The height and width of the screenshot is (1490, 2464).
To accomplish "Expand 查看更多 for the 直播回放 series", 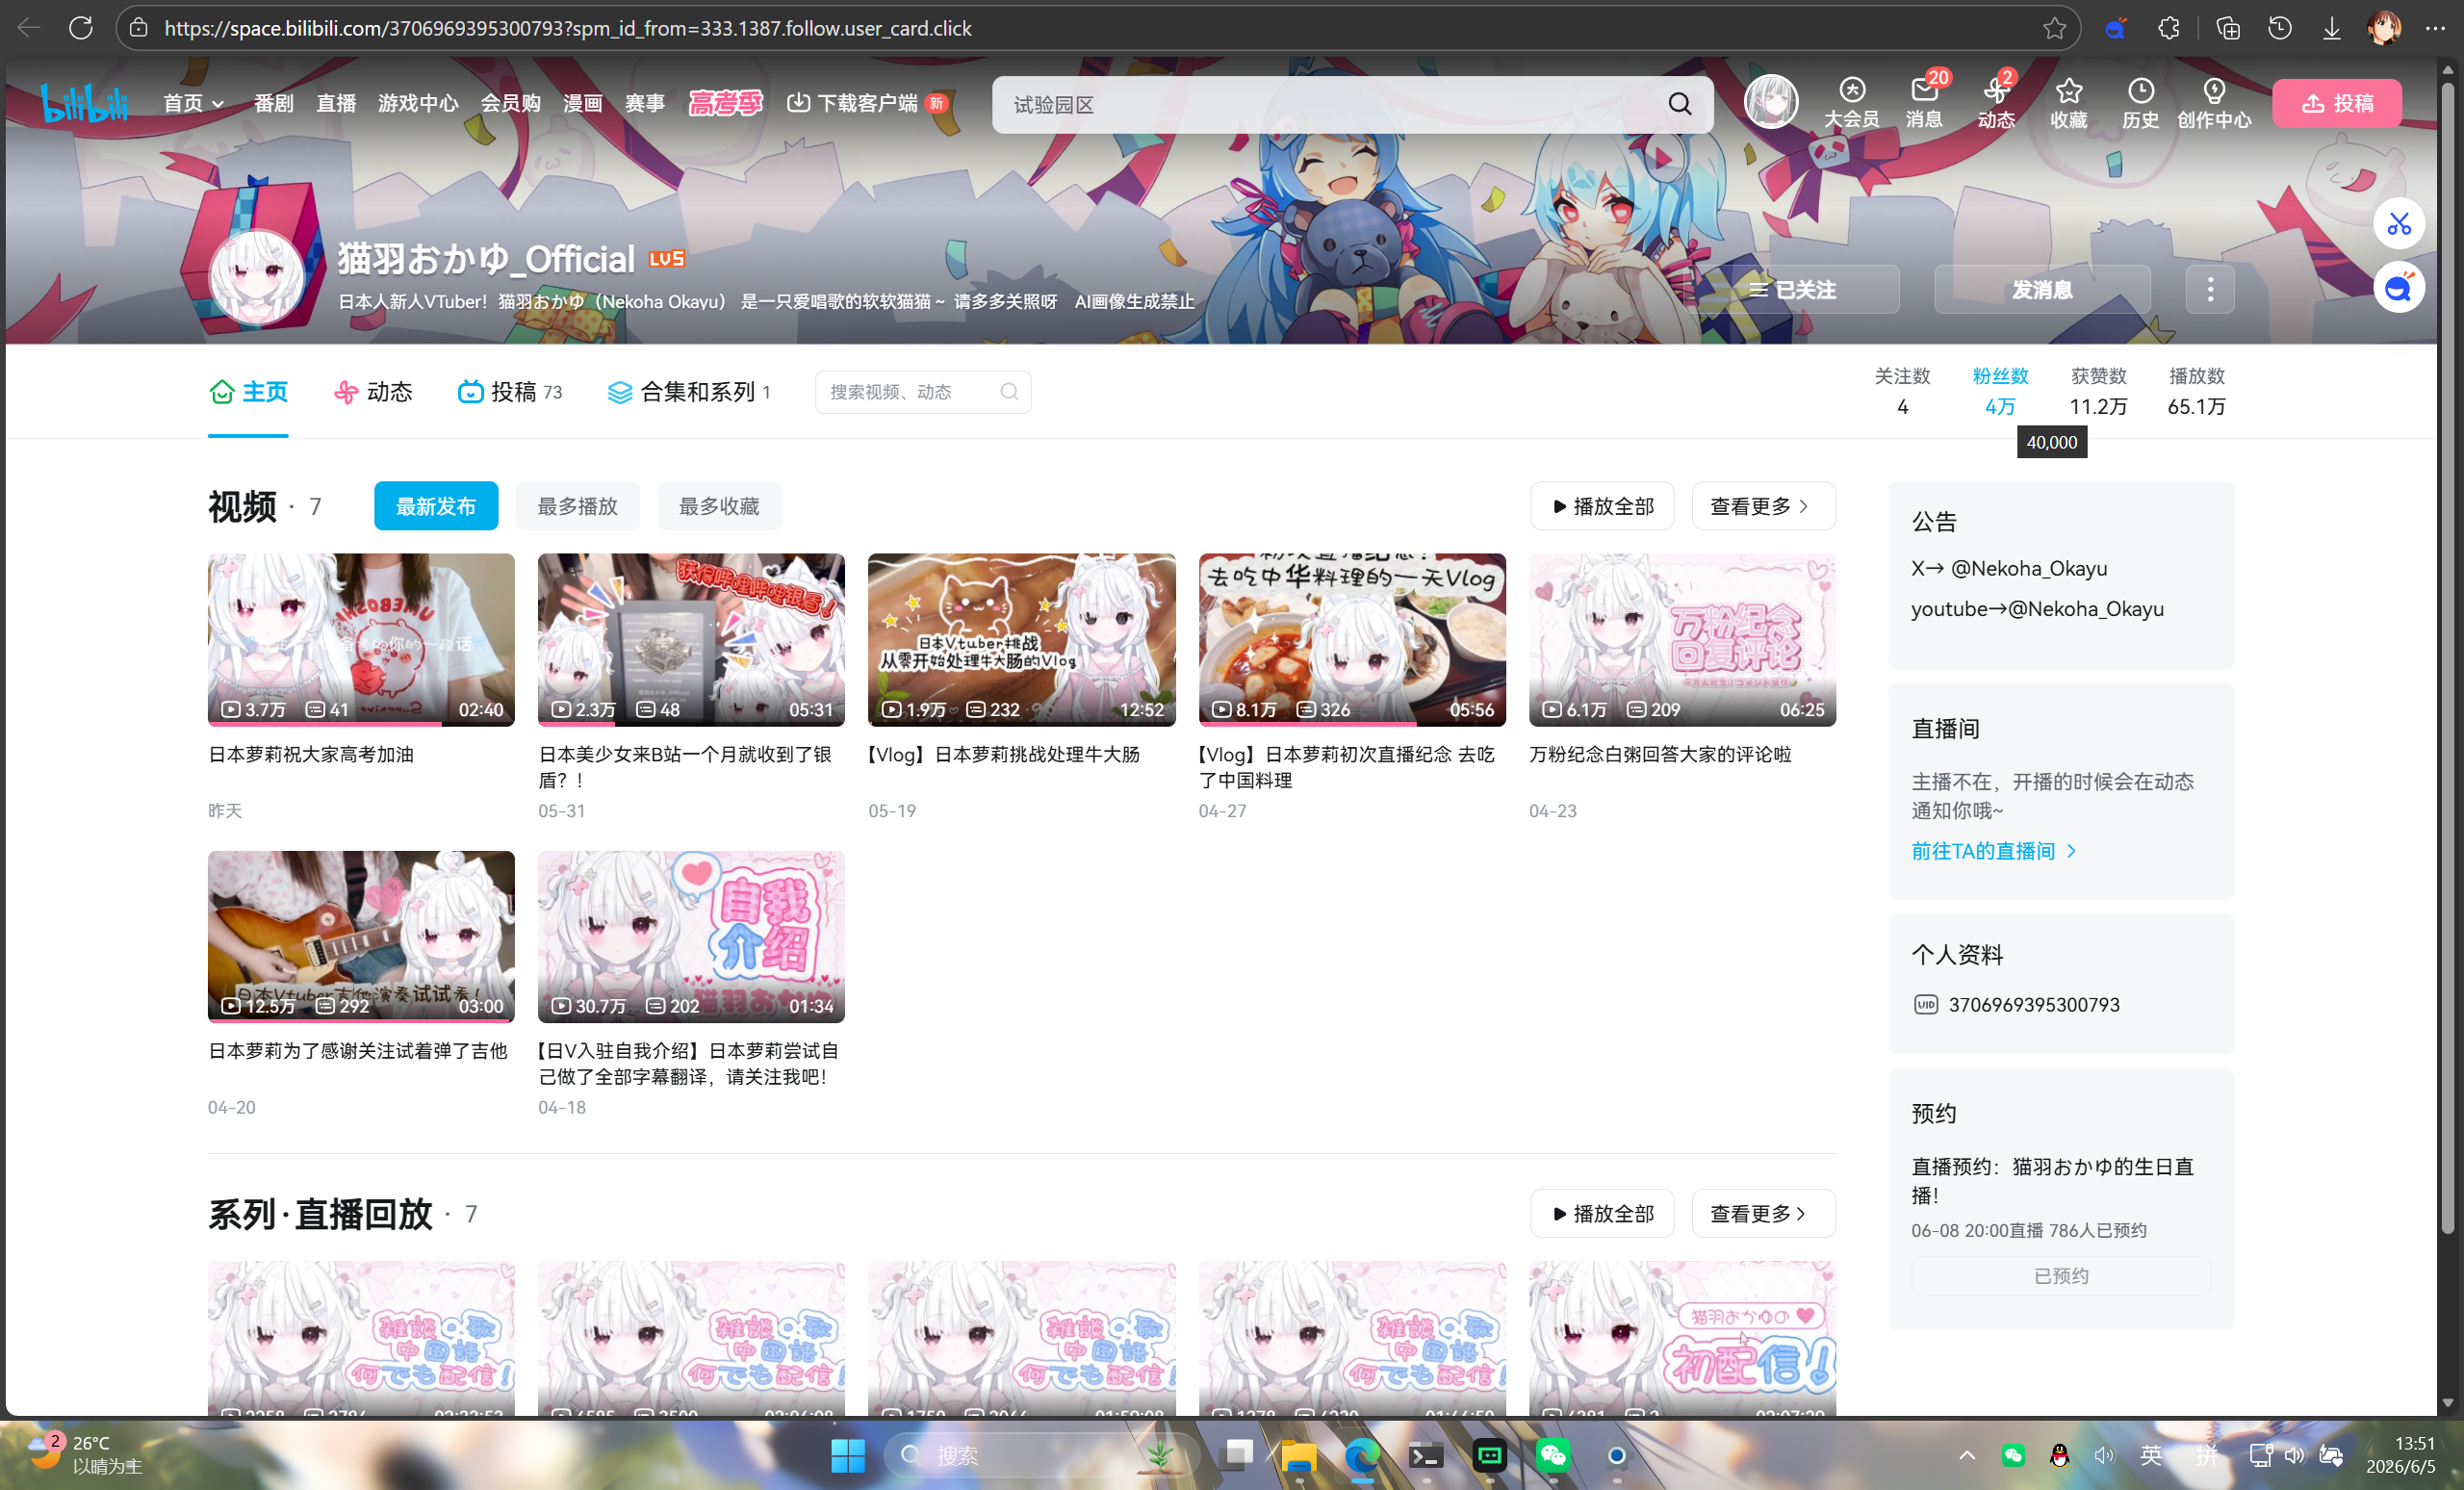I will [1763, 1213].
